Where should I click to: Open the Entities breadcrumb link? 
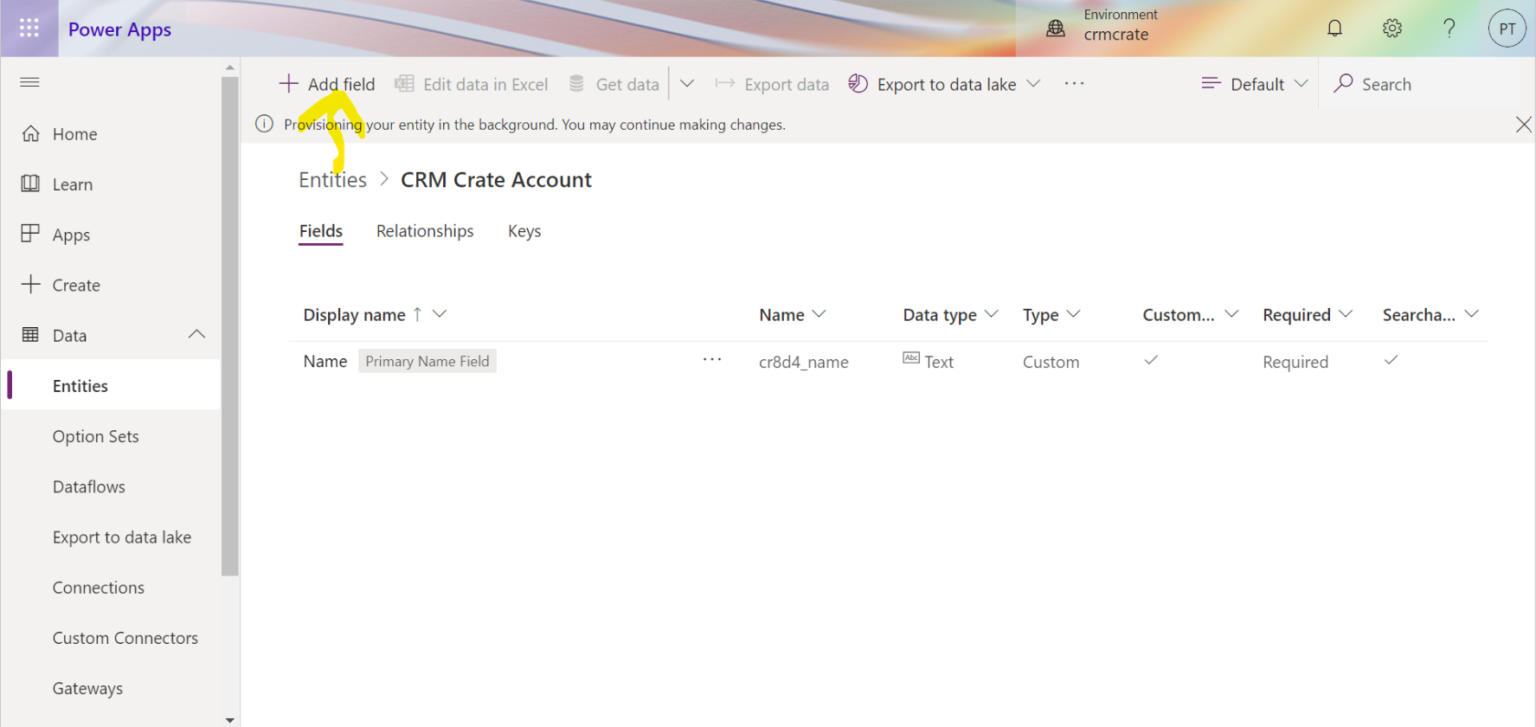(x=332, y=179)
